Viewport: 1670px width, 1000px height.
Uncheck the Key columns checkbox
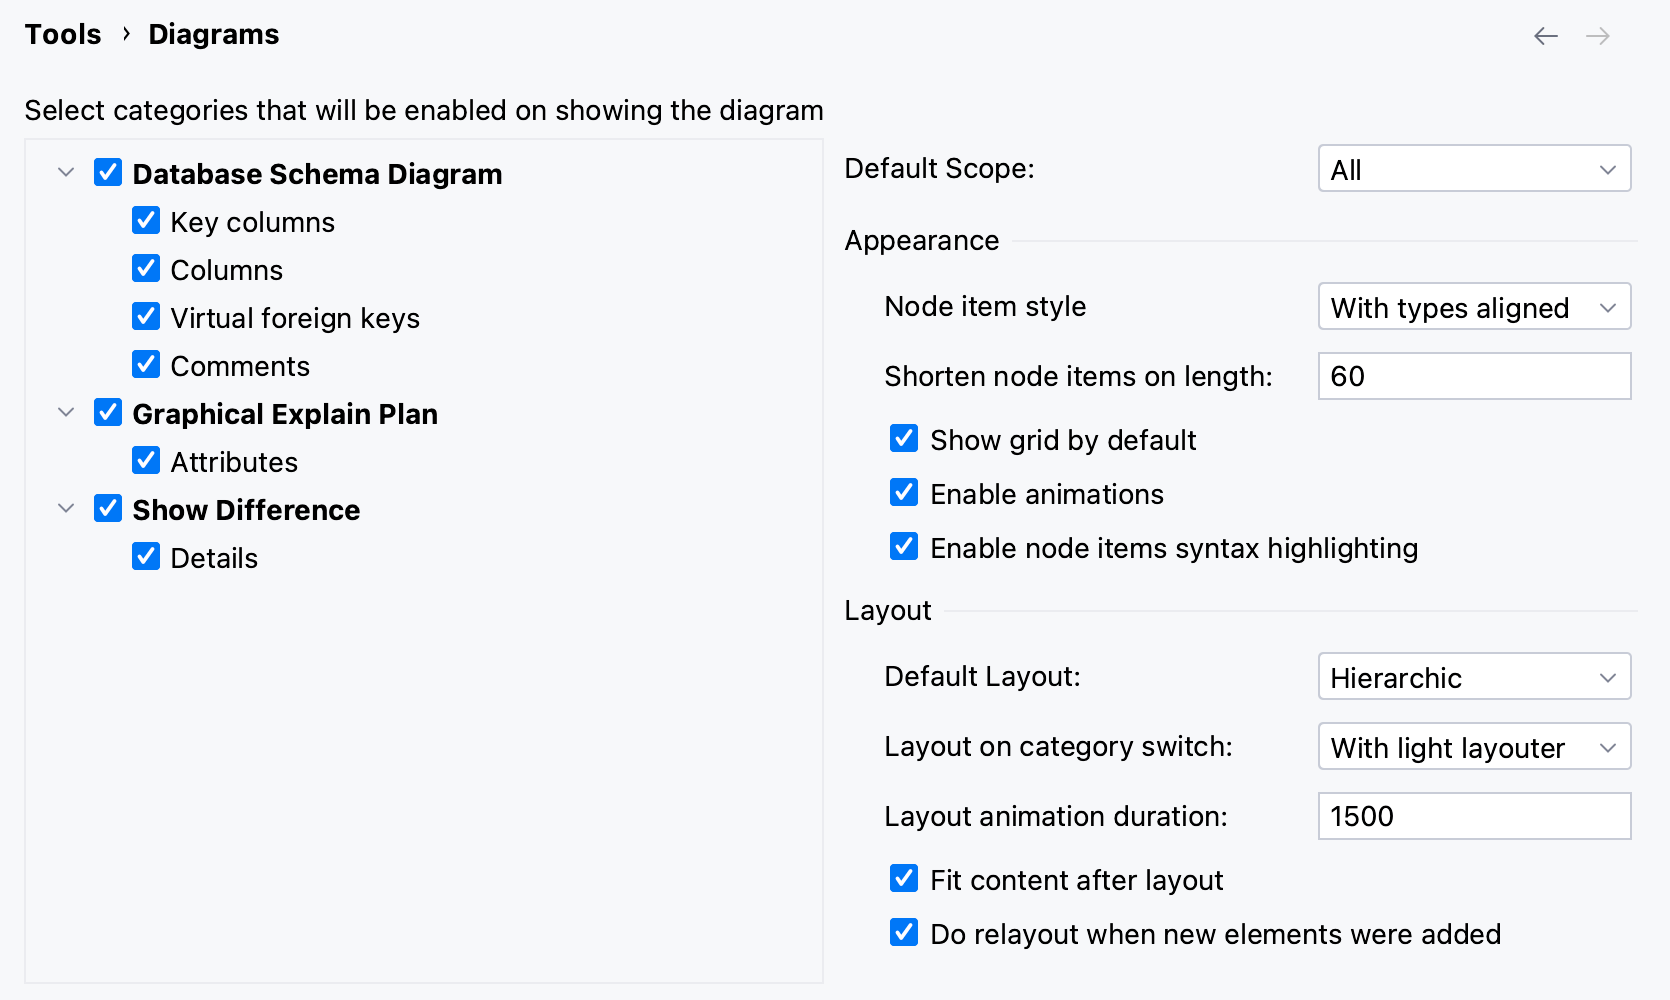(x=146, y=220)
